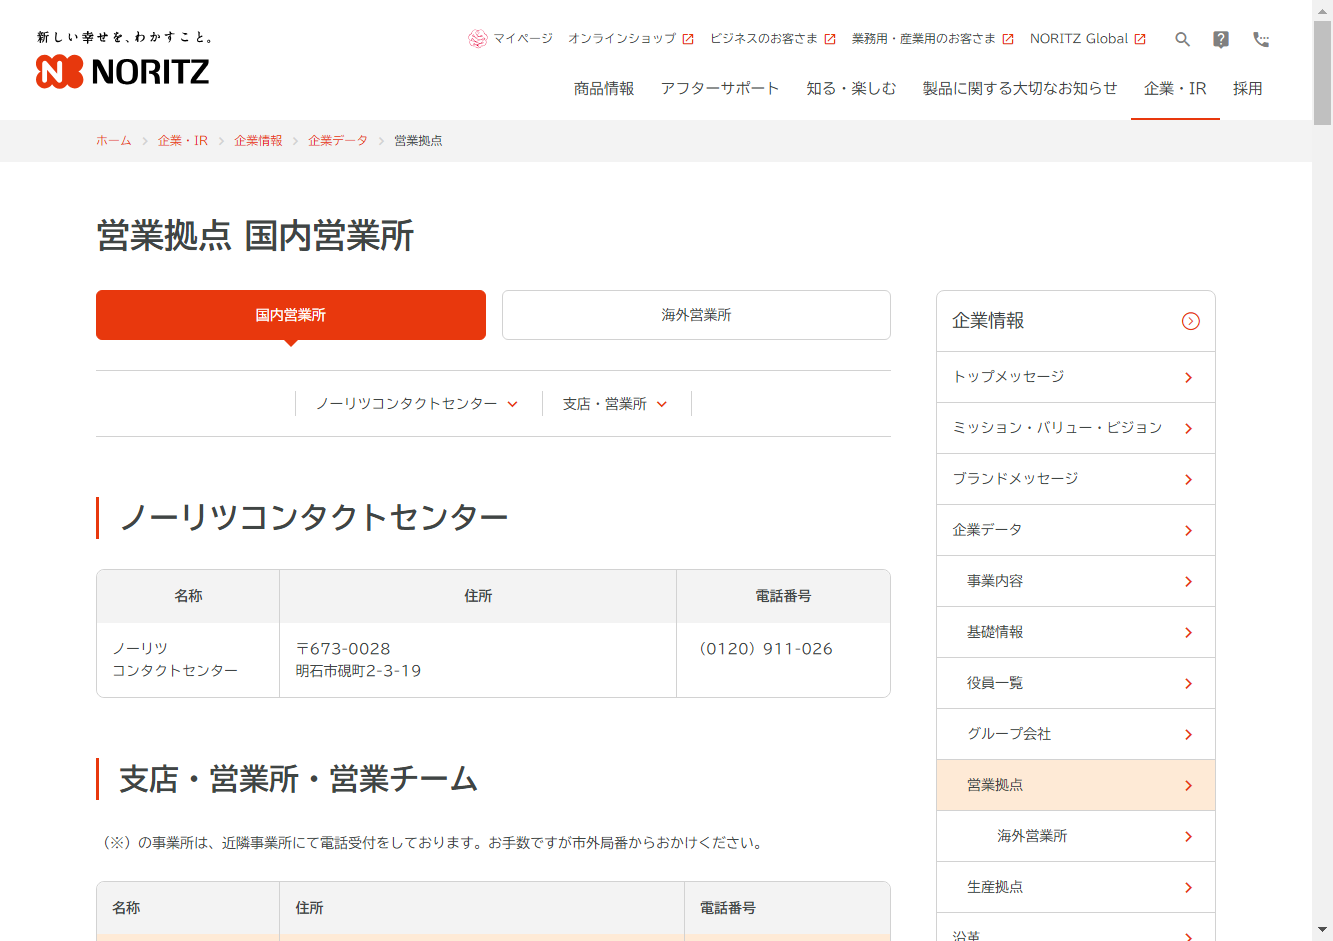This screenshot has height=941, width=1333.
Task: Click the help question mark icon
Action: [1221, 39]
